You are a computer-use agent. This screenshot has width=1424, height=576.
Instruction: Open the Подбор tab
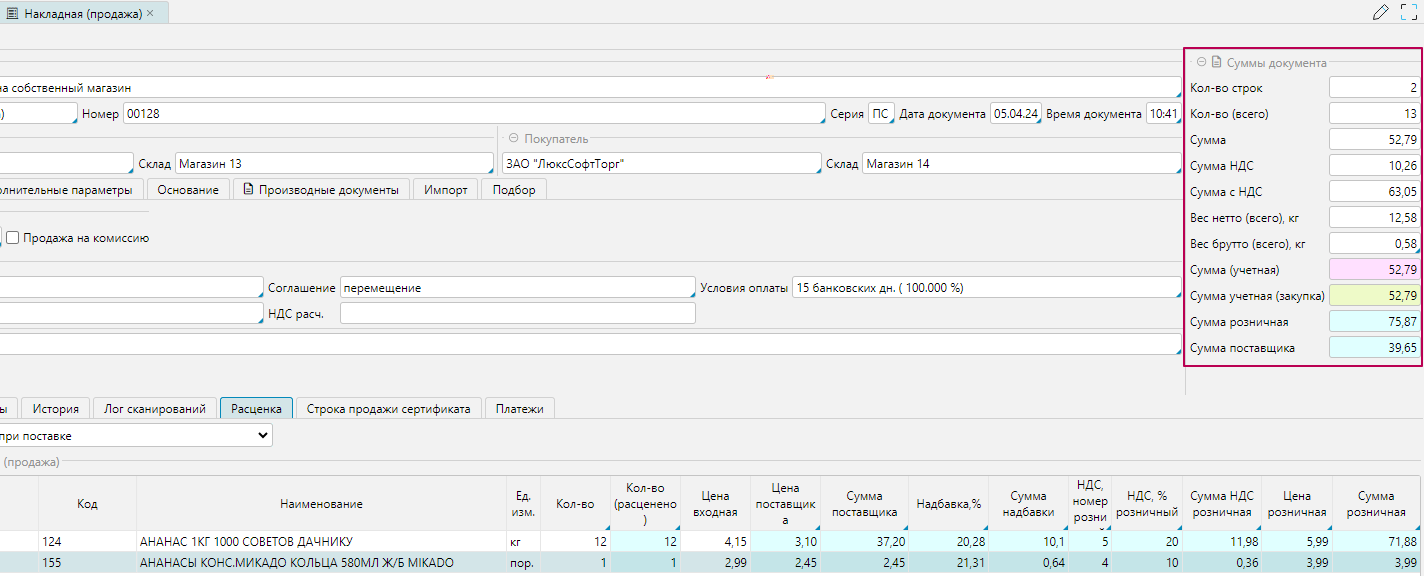coord(513,189)
